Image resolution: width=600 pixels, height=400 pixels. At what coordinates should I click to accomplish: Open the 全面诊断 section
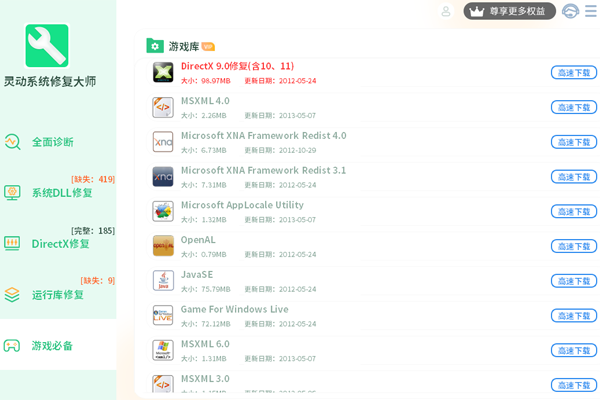[51, 142]
